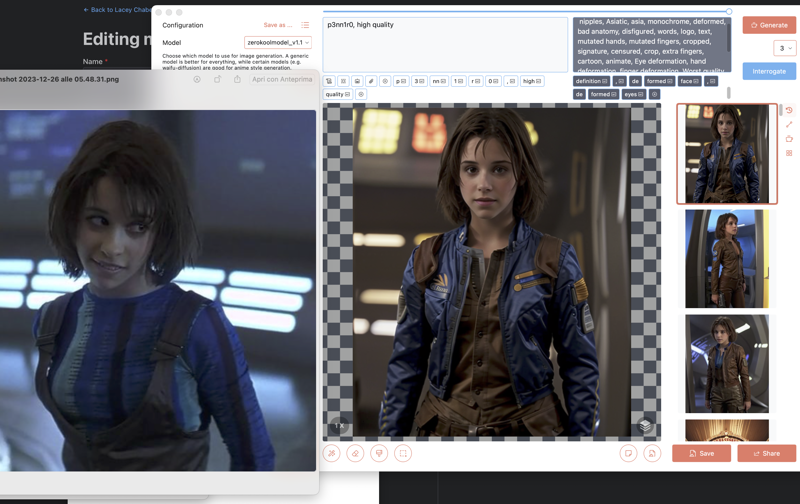Screen dimensions: 800x504
Task: Open the configuration list icon beside Save as
Action: click(305, 25)
